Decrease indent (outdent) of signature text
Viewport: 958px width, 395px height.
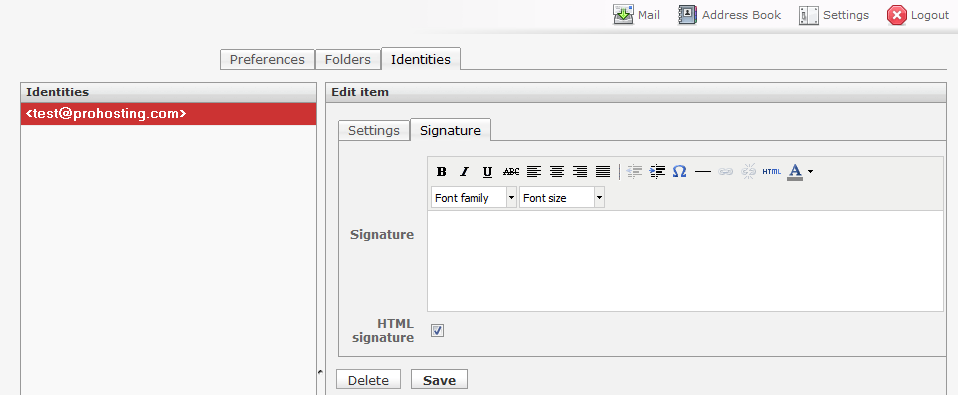pyautogui.click(x=634, y=172)
